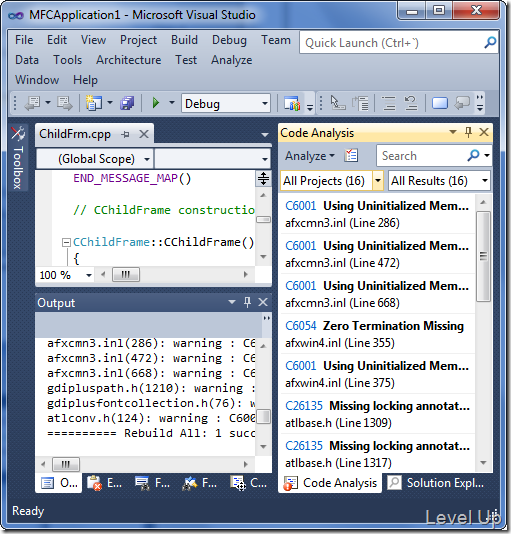Click the Navigate Backward toolbar icon
This screenshot has width=511, height=534.
33,103
